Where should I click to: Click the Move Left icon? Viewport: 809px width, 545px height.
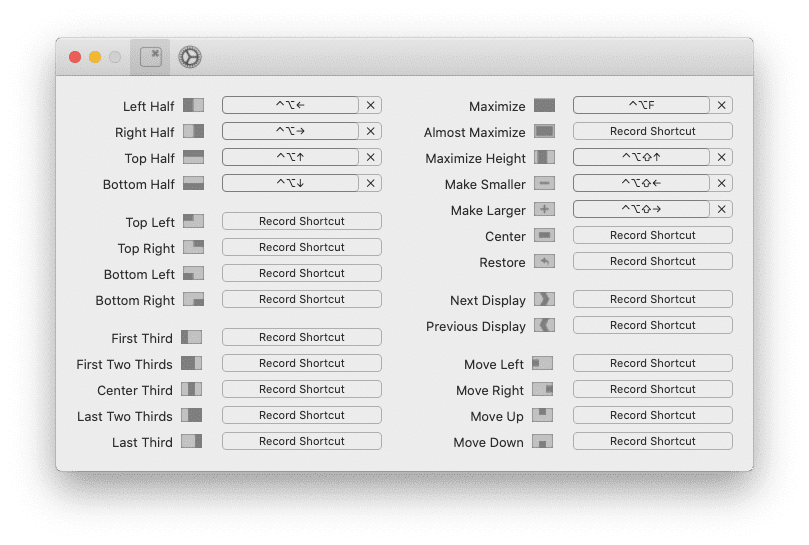[542, 363]
